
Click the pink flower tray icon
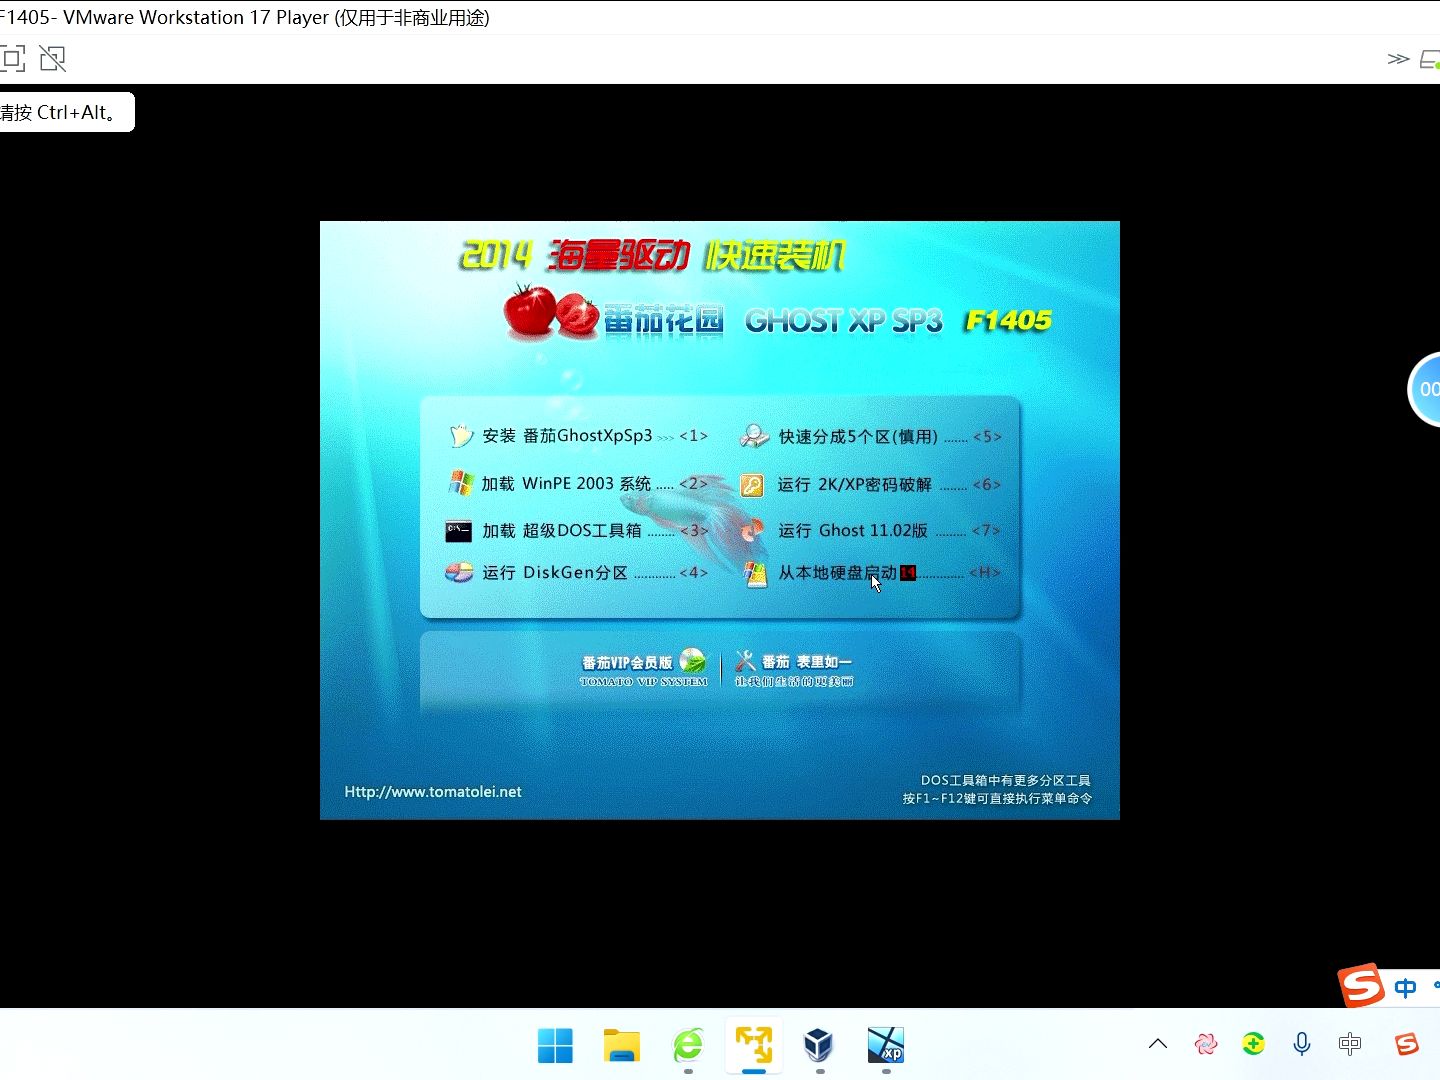coord(1206,1044)
